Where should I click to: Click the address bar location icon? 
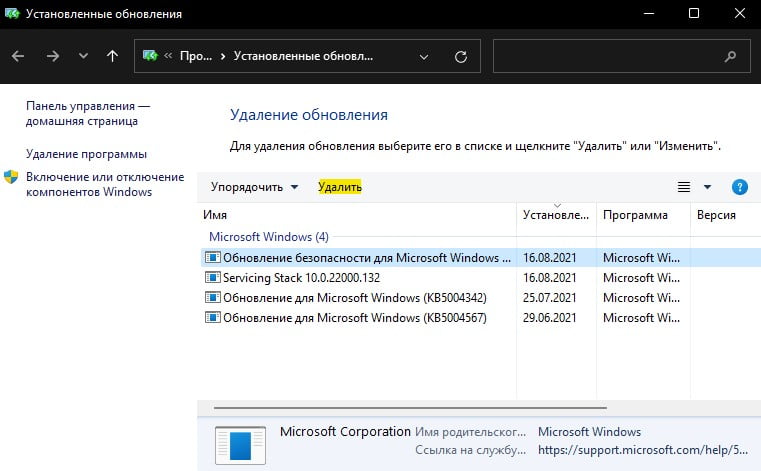pyautogui.click(x=150, y=56)
